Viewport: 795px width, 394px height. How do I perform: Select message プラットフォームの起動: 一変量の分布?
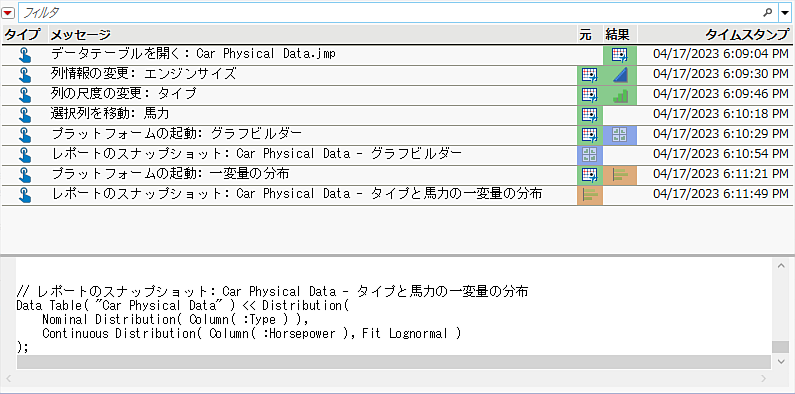coord(170,174)
